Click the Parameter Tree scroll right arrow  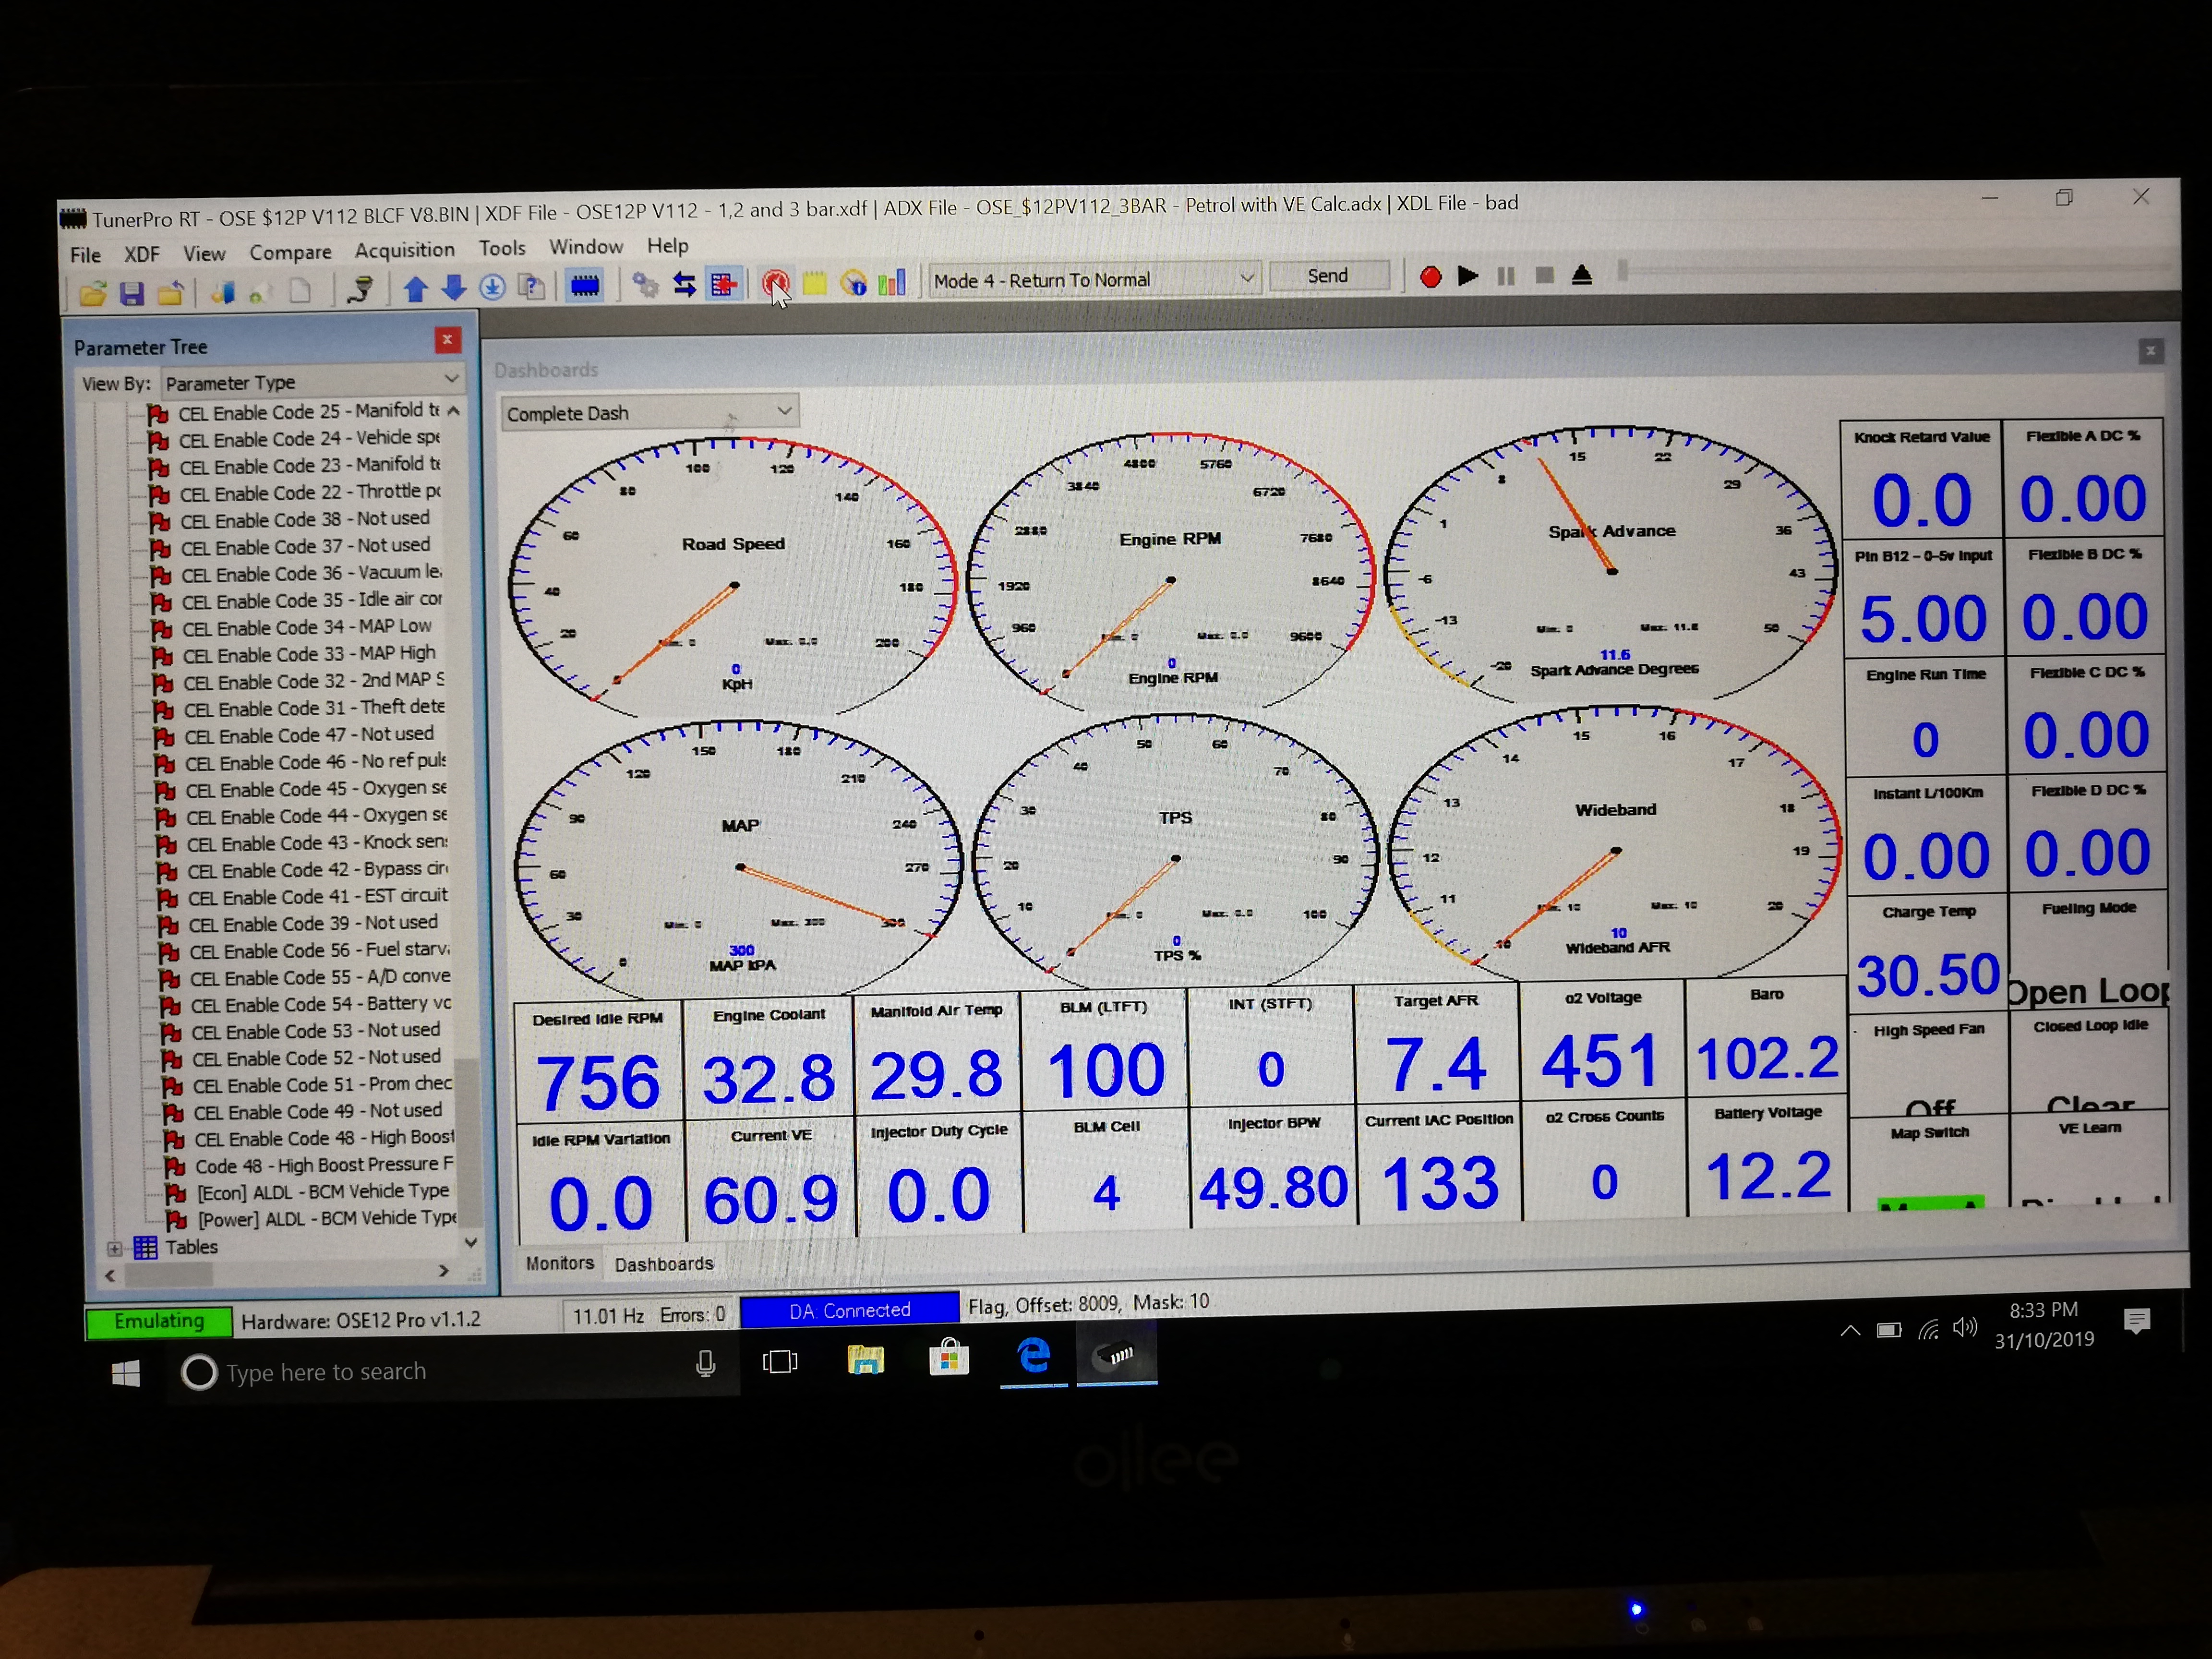(444, 1271)
